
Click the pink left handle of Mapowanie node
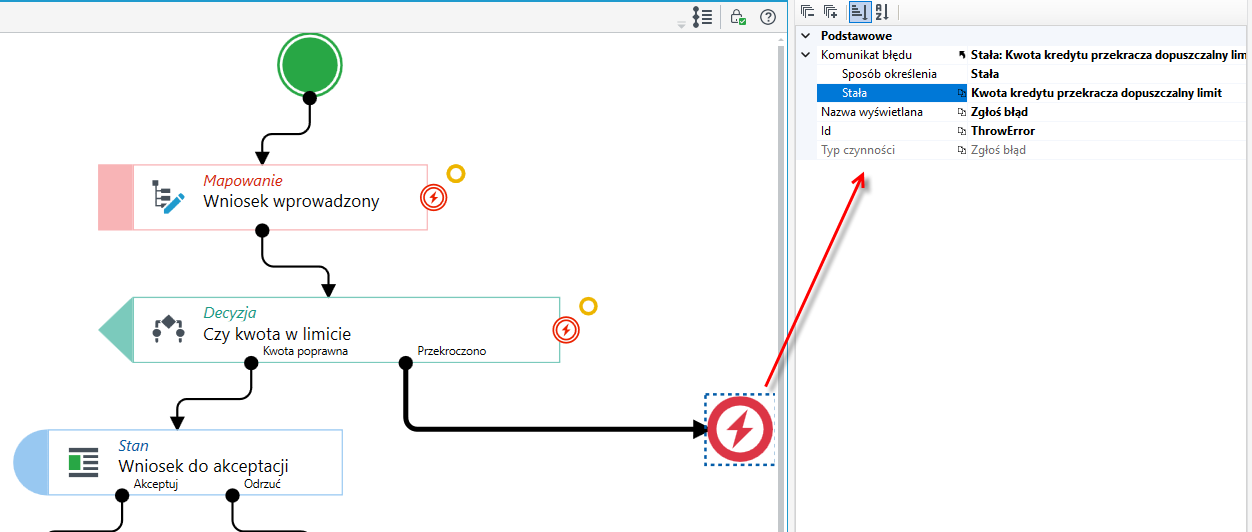pyautogui.click(x=115, y=197)
